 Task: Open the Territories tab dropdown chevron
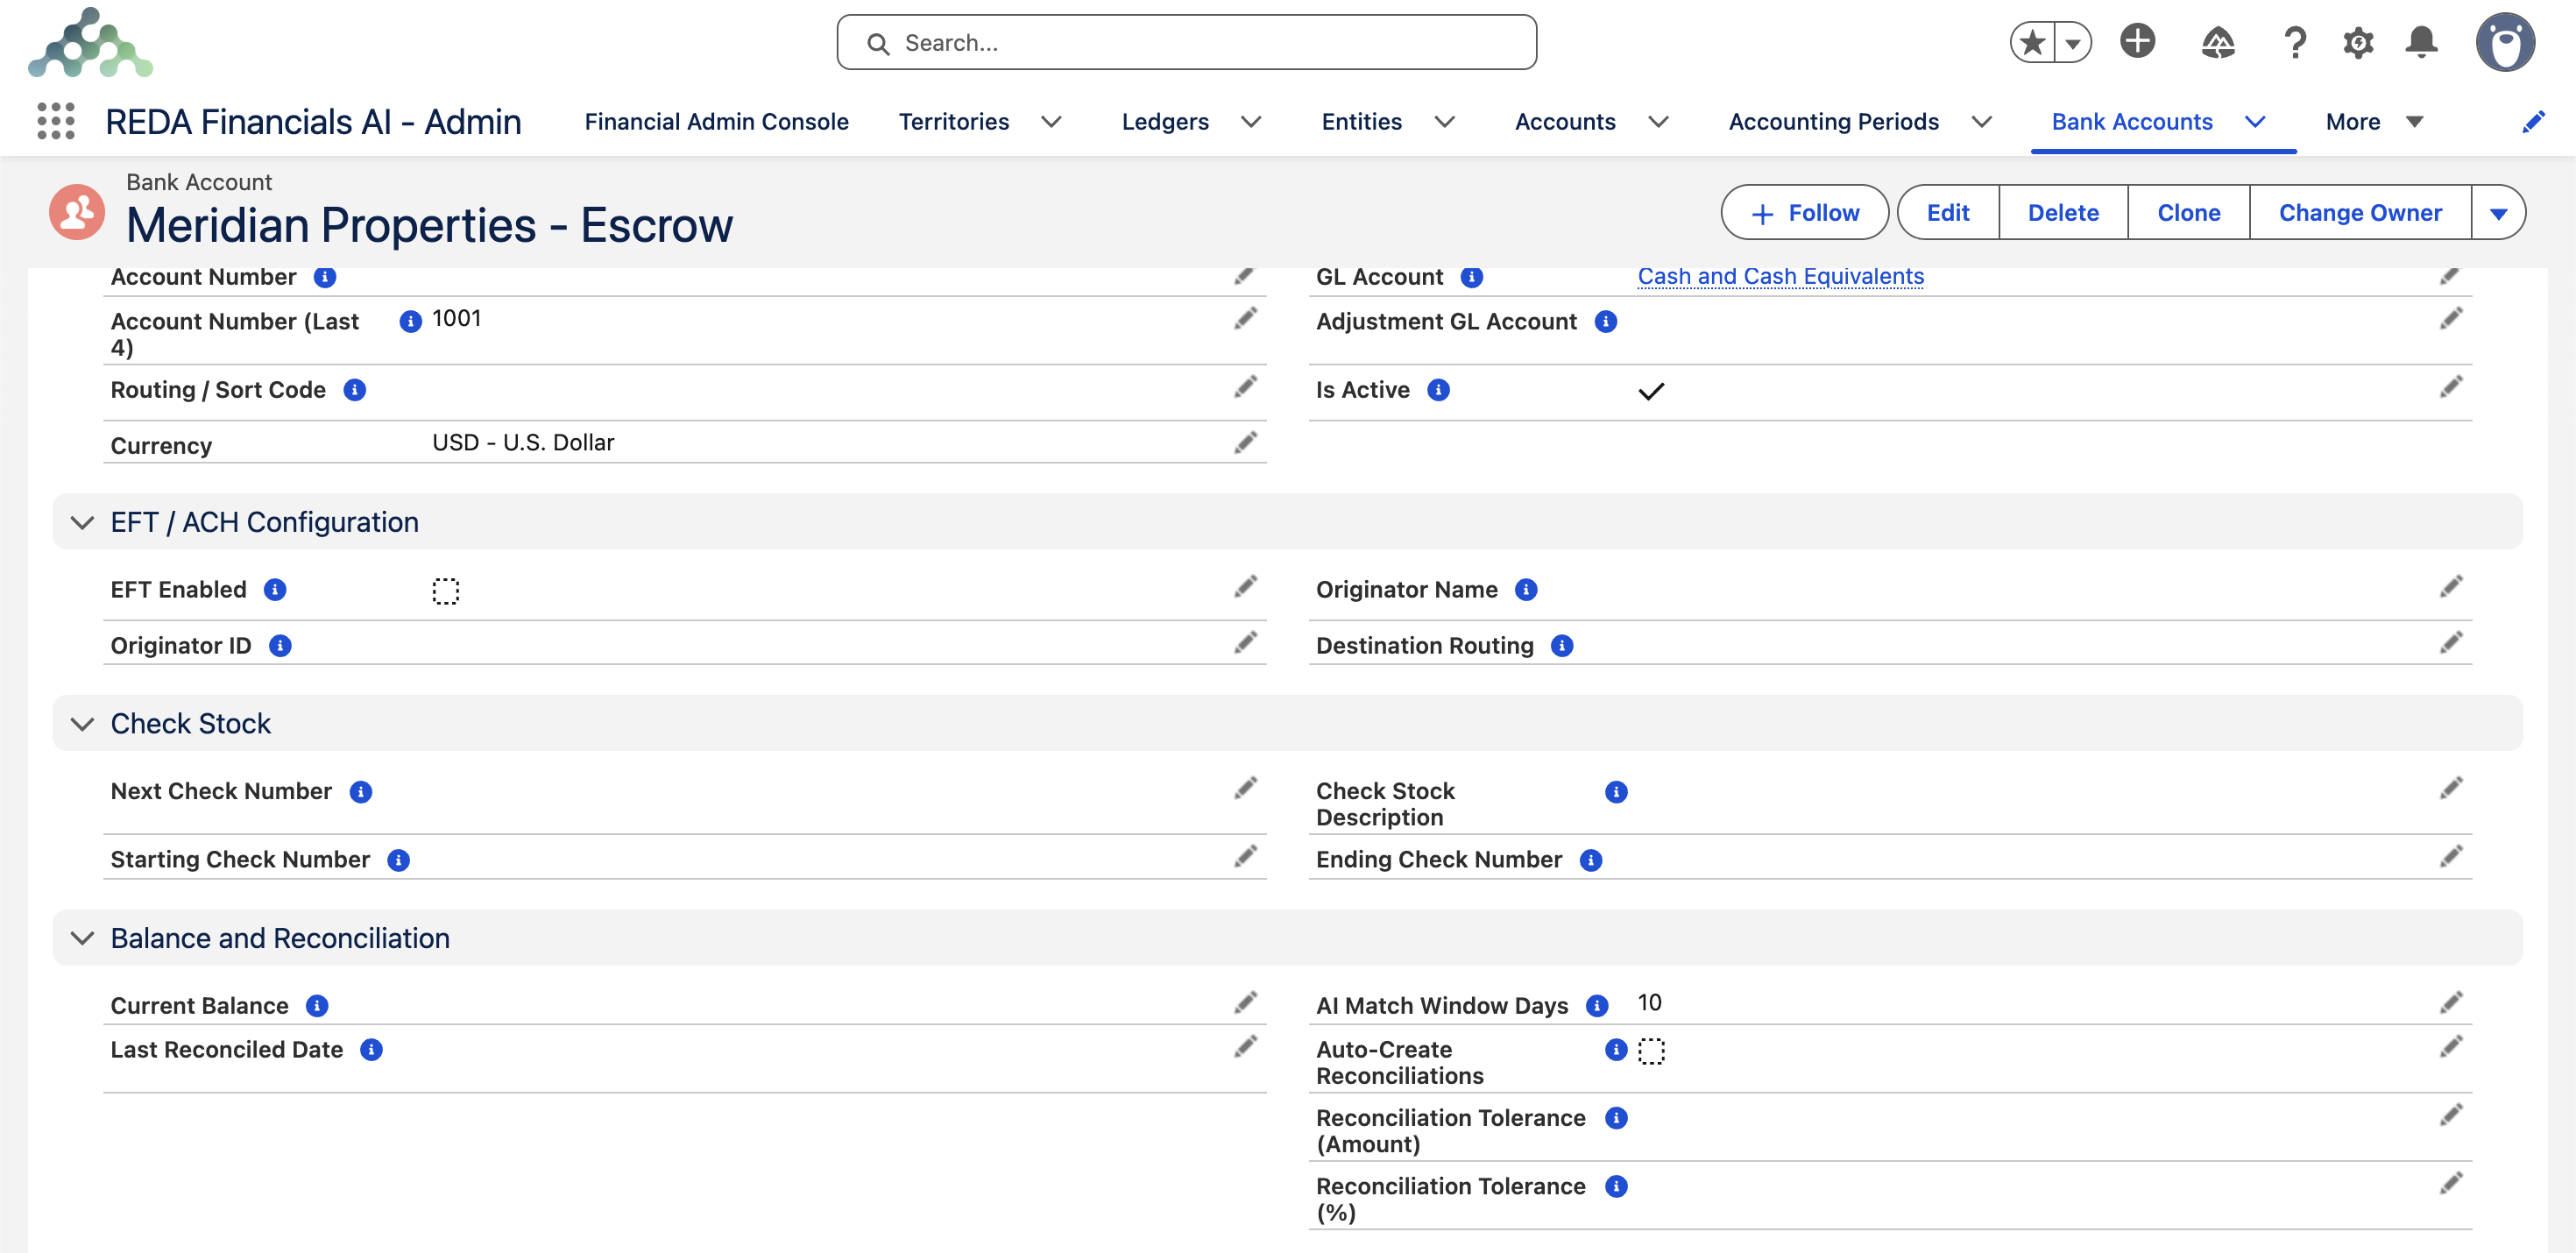click(1051, 122)
